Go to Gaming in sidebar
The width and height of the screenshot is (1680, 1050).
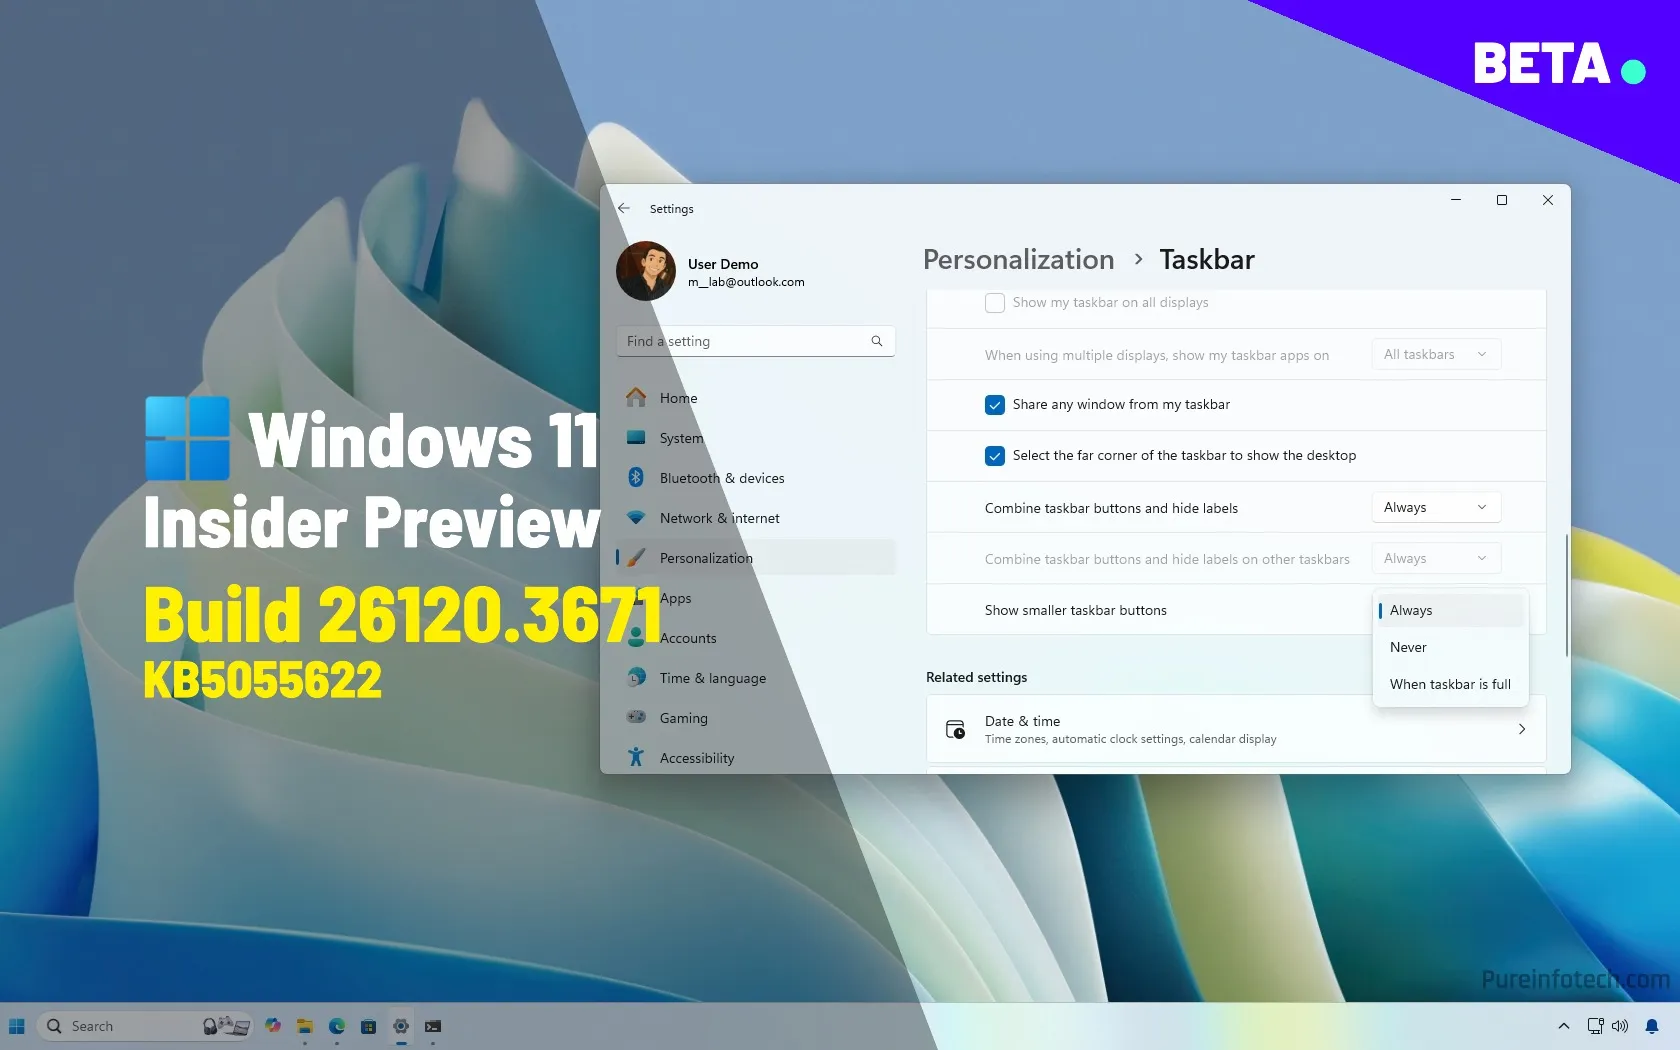pyautogui.click(x=755, y=717)
